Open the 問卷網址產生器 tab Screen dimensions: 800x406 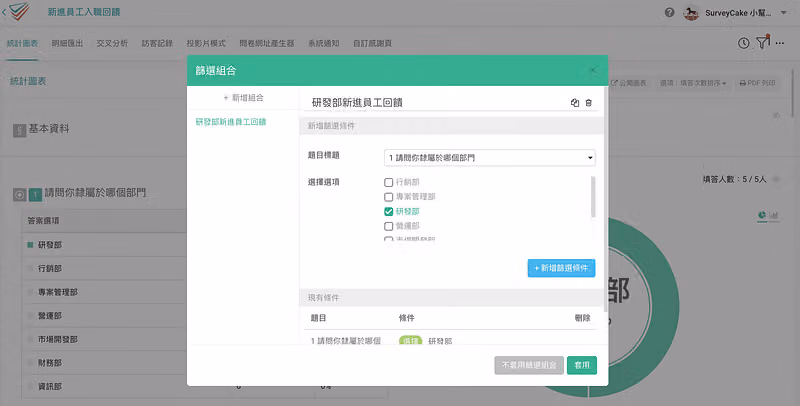[267, 43]
